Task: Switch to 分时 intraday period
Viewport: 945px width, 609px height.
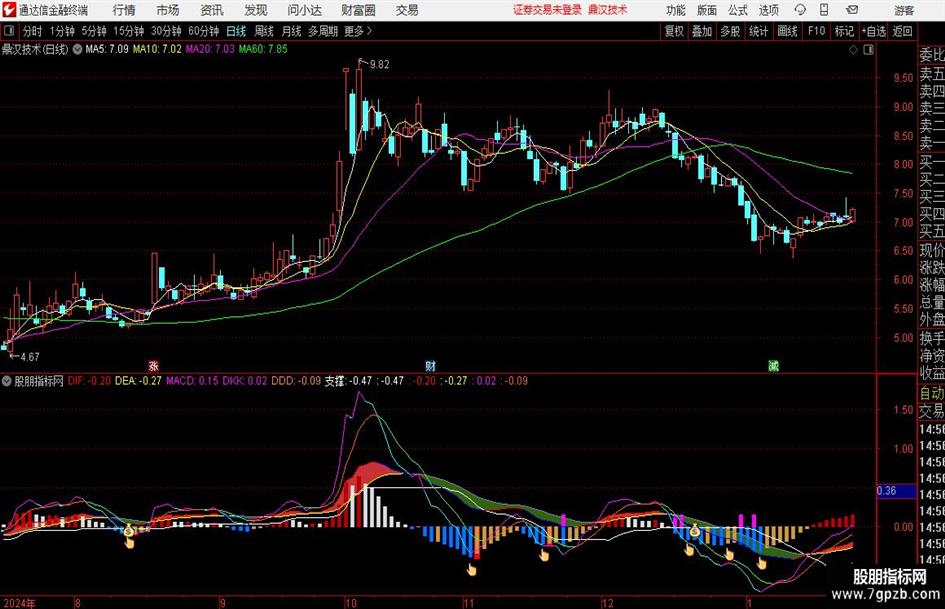Action: click(32, 31)
